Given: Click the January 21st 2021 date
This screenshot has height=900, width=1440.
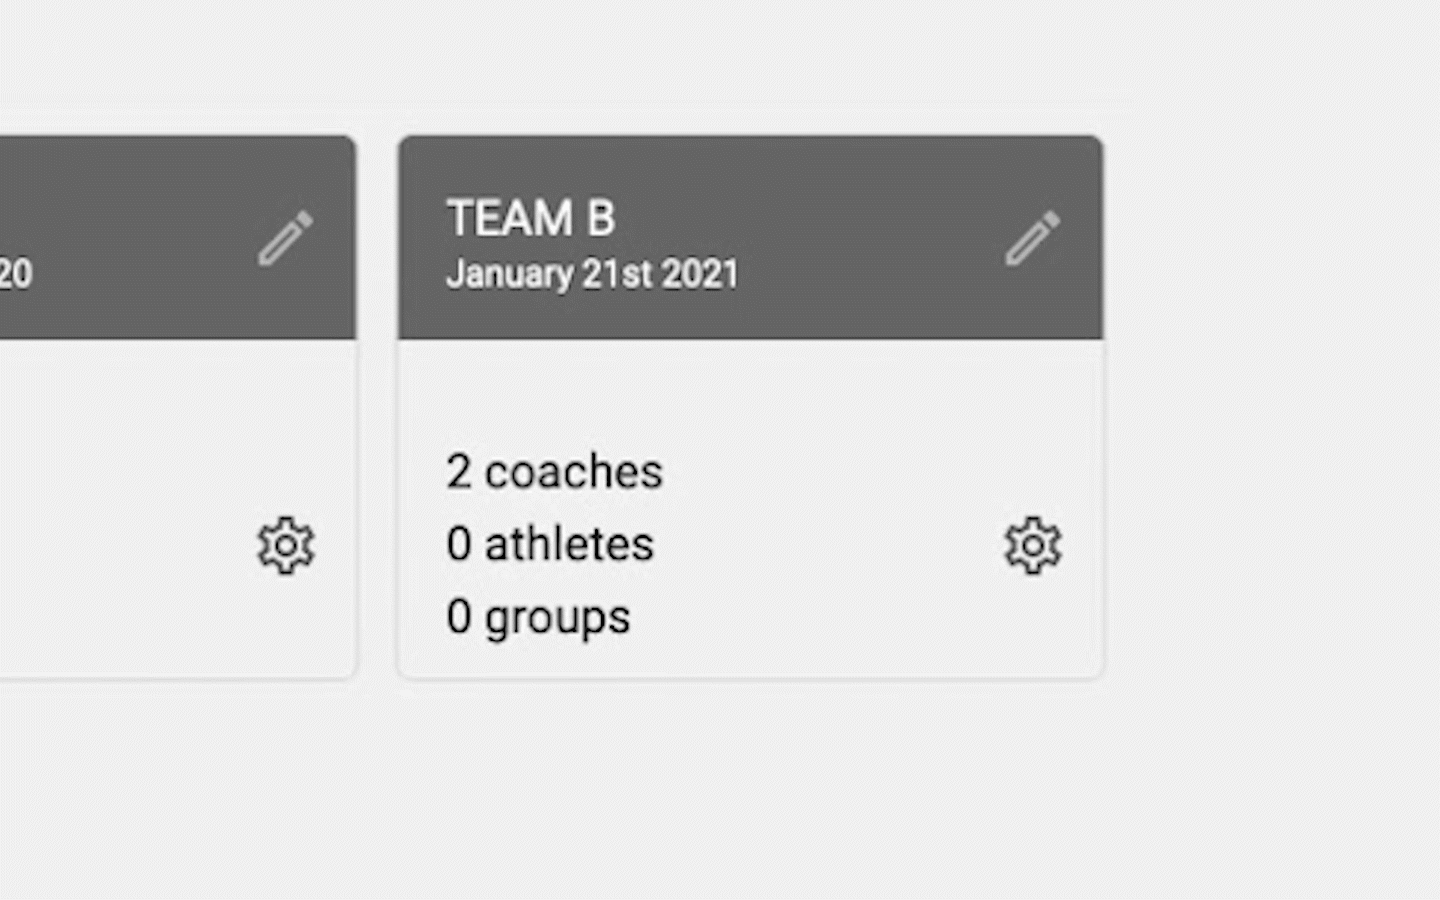Looking at the screenshot, I should [x=592, y=274].
